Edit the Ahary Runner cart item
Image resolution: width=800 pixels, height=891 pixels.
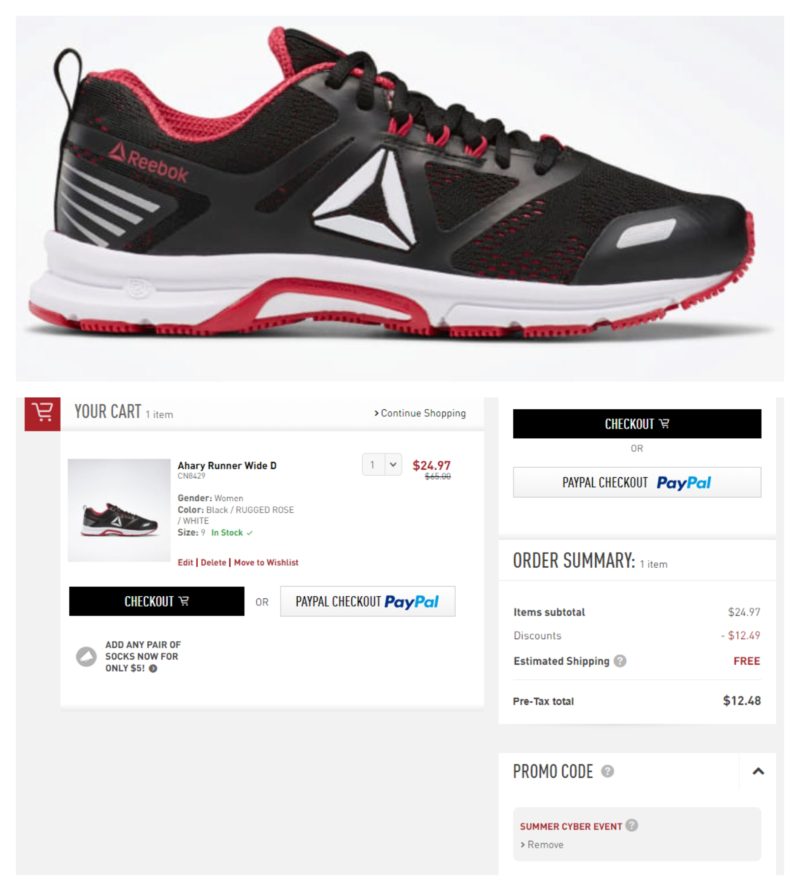click(x=185, y=563)
